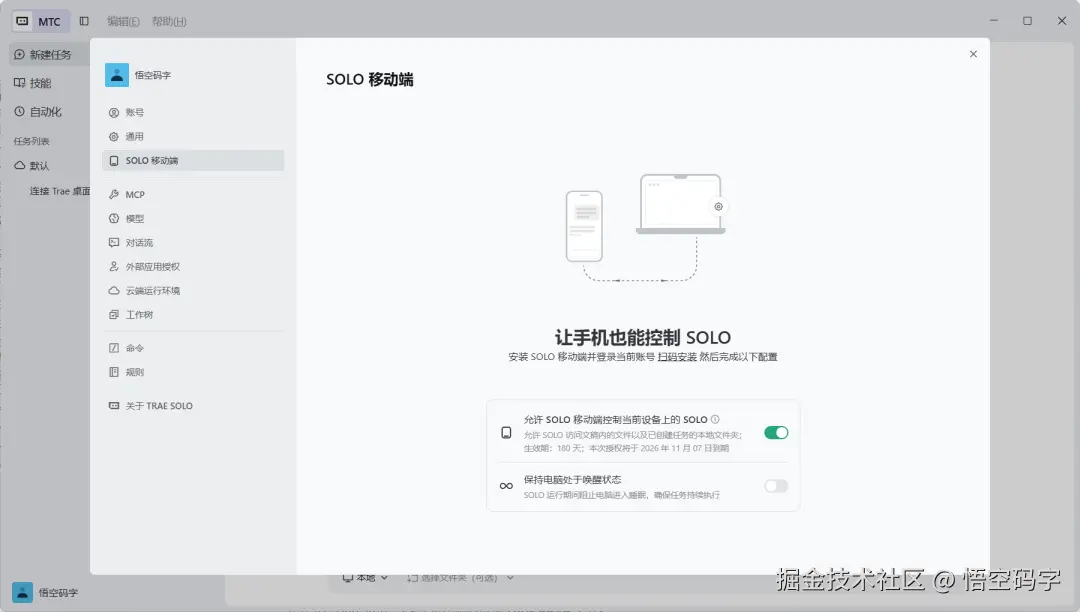Open the 模型 settings page
Image resolution: width=1080 pixels, height=612 pixels.
coord(193,218)
